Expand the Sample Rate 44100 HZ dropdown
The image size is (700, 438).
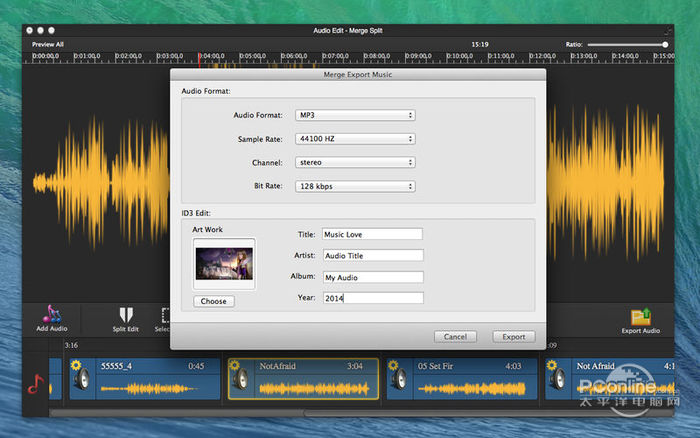(354, 139)
